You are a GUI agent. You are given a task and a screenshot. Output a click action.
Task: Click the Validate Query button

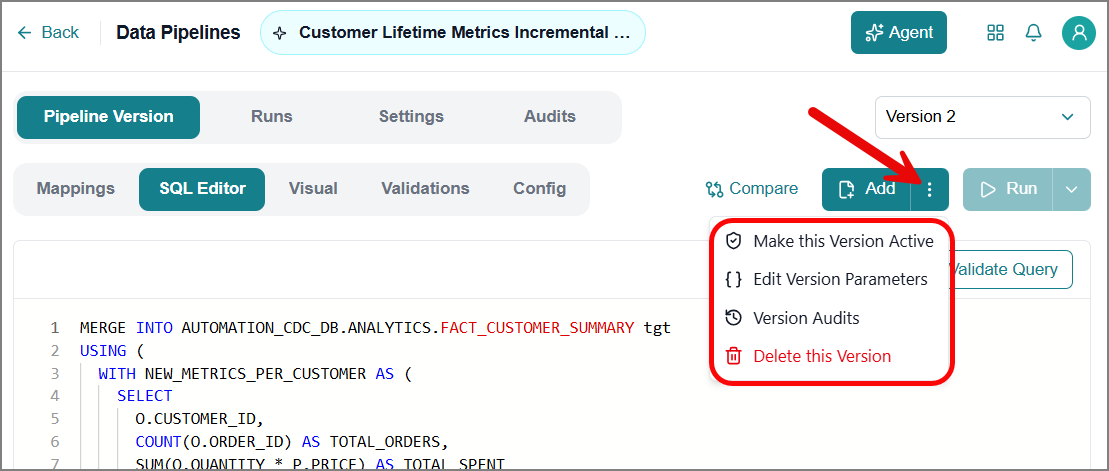pos(1011,269)
